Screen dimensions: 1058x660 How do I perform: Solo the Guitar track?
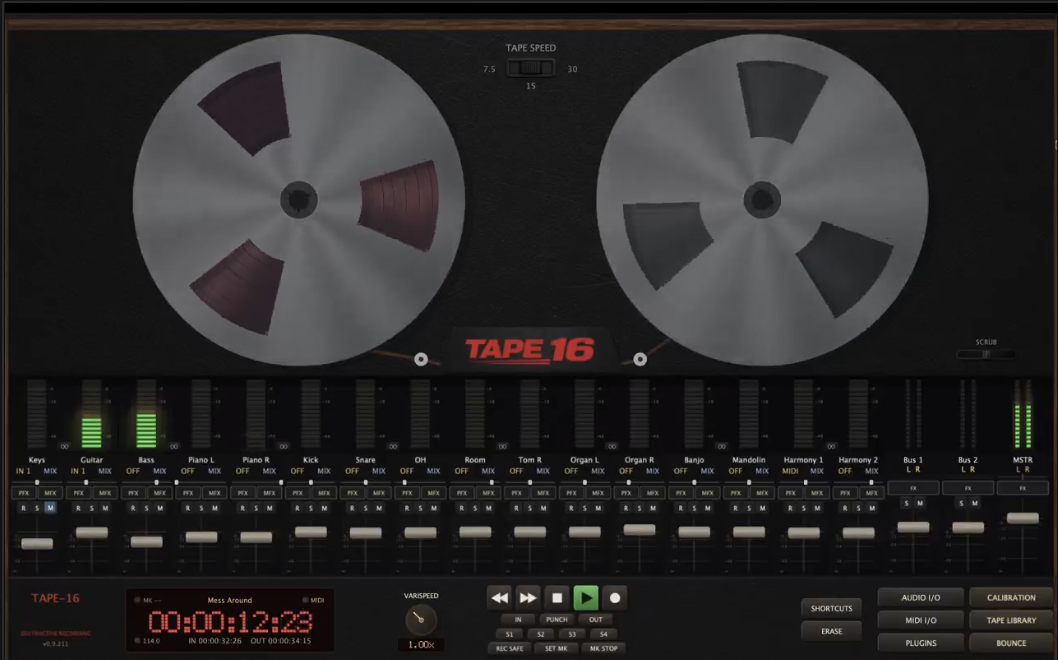(x=92, y=507)
